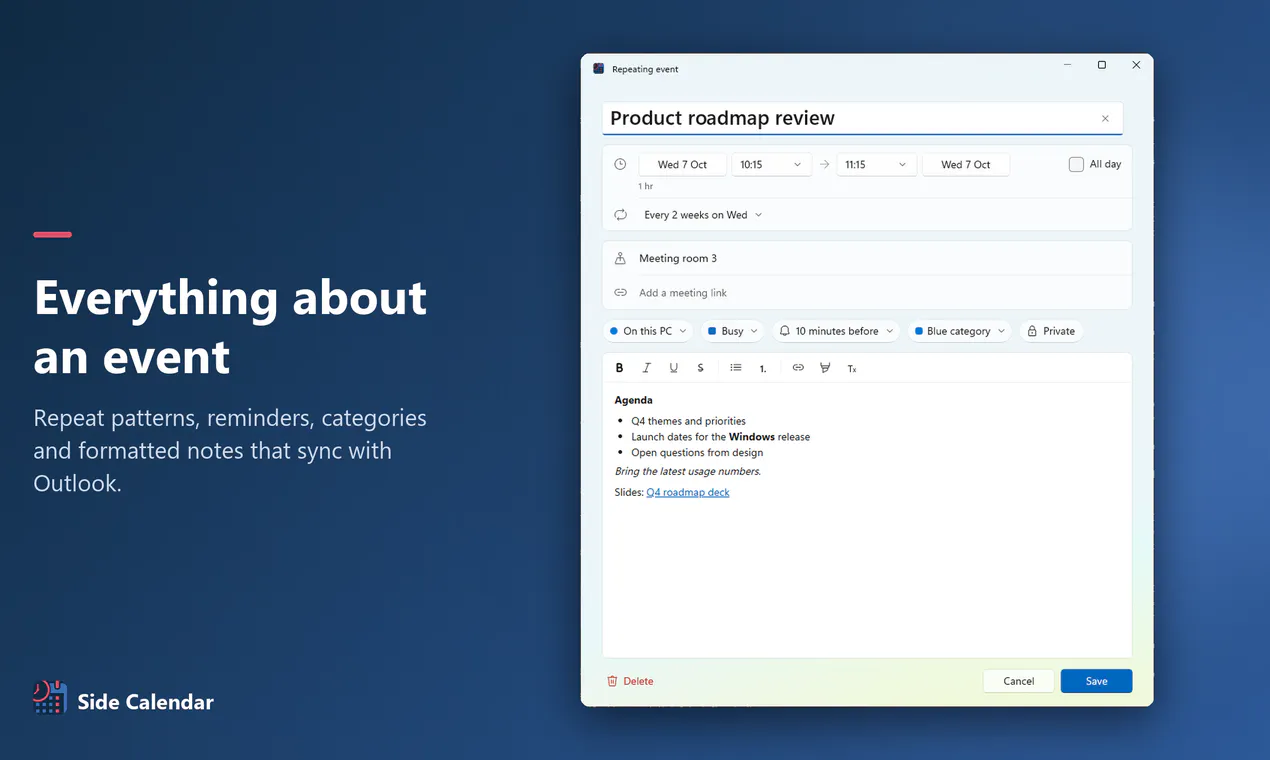
Task: Toggle bold formatting in notes toolbar
Action: (620, 368)
